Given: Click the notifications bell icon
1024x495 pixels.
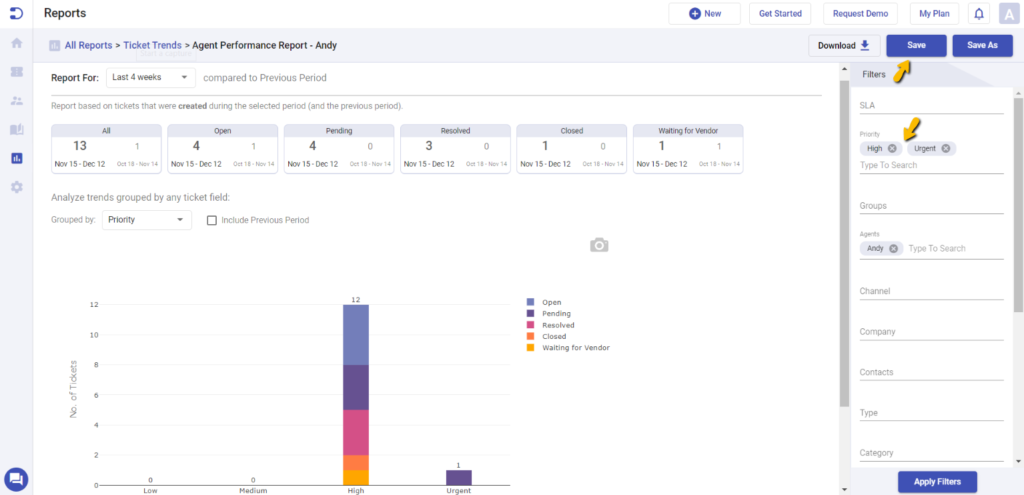Looking at the screenshot, I should [x=978, y=14].
